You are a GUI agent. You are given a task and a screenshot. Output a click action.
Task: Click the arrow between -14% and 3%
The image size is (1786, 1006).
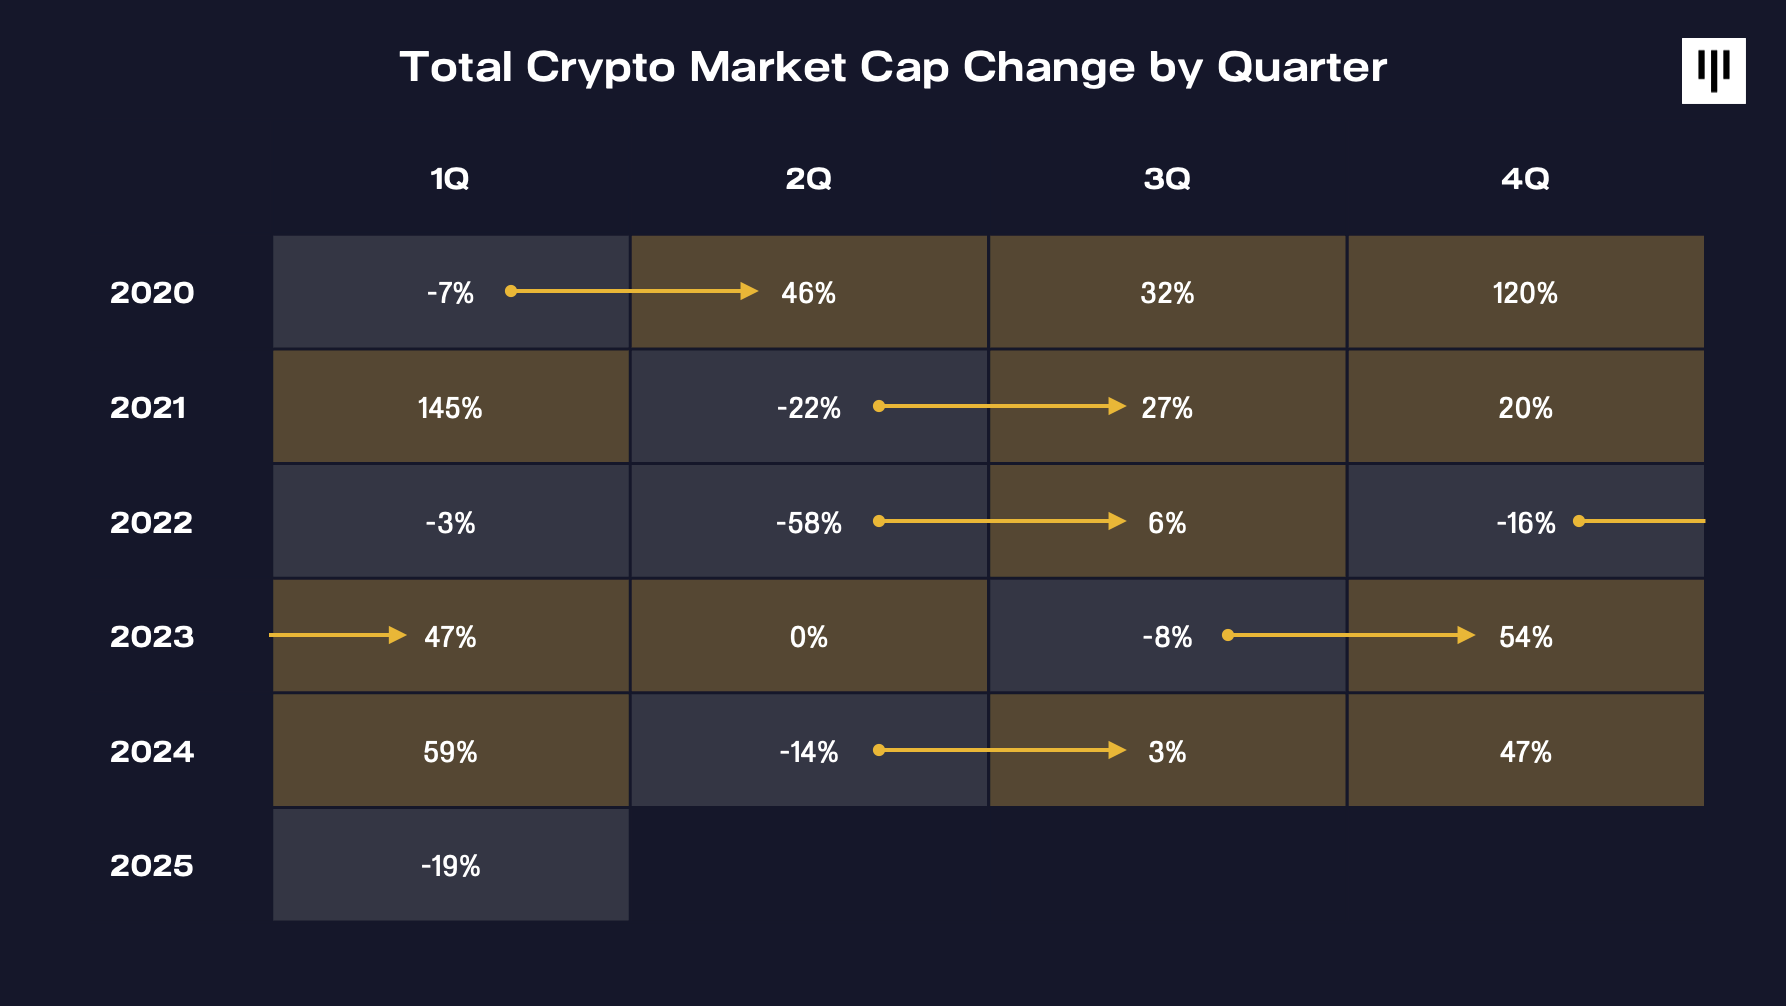coord(1000,750)
